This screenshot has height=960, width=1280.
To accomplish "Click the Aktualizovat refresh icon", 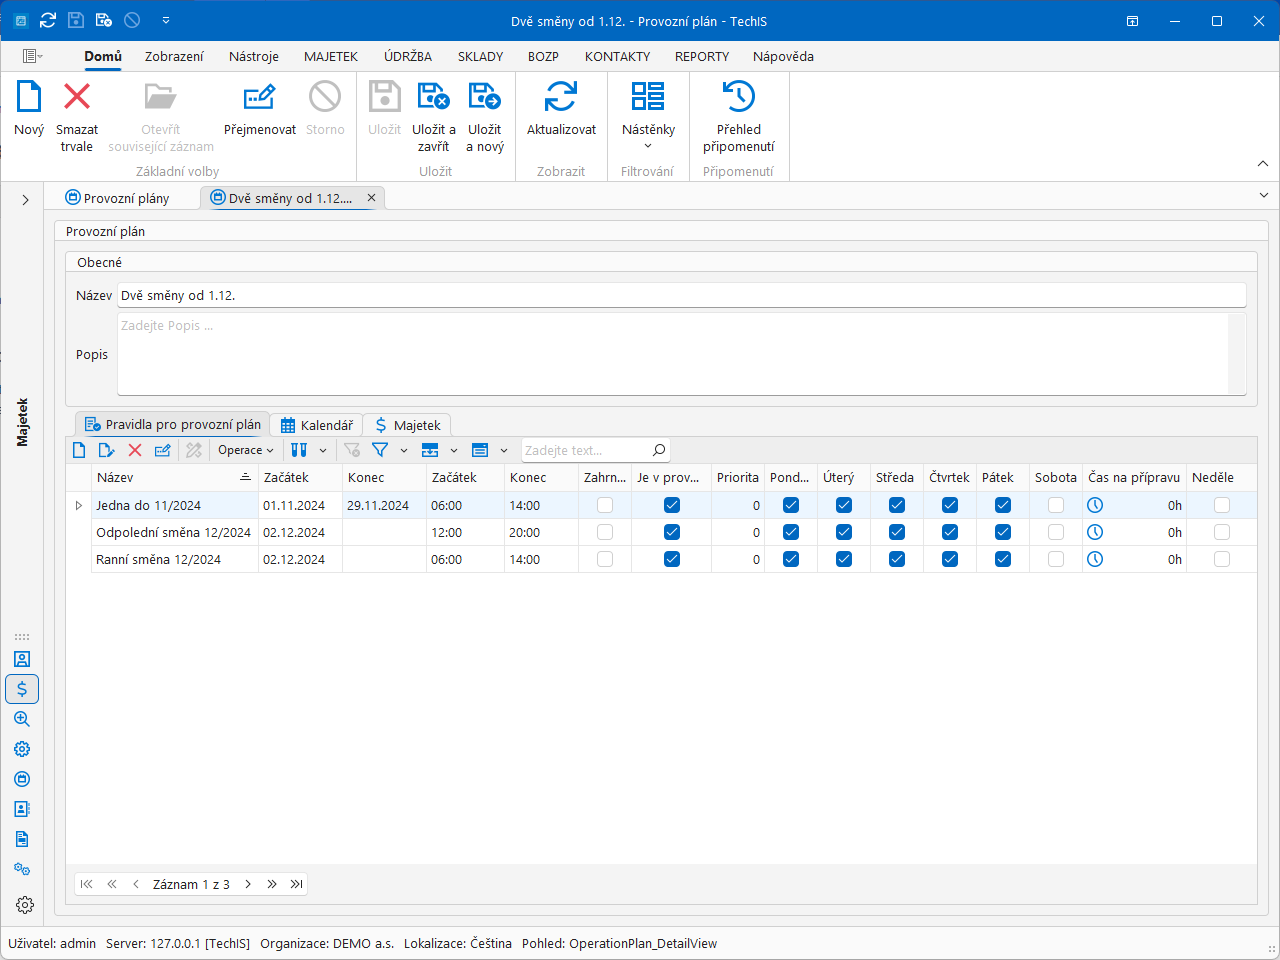I will point(561,97).
